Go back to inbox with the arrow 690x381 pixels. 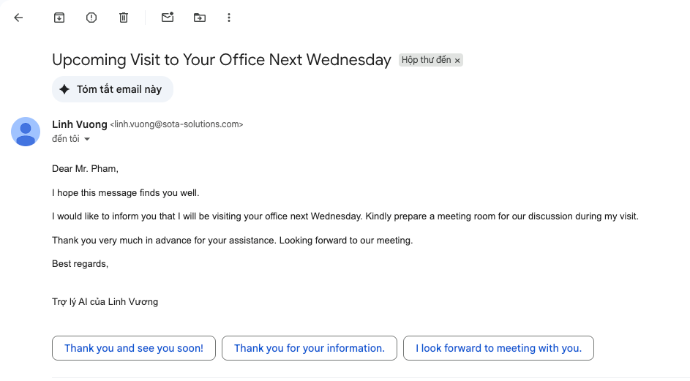(x=18, y=18)
